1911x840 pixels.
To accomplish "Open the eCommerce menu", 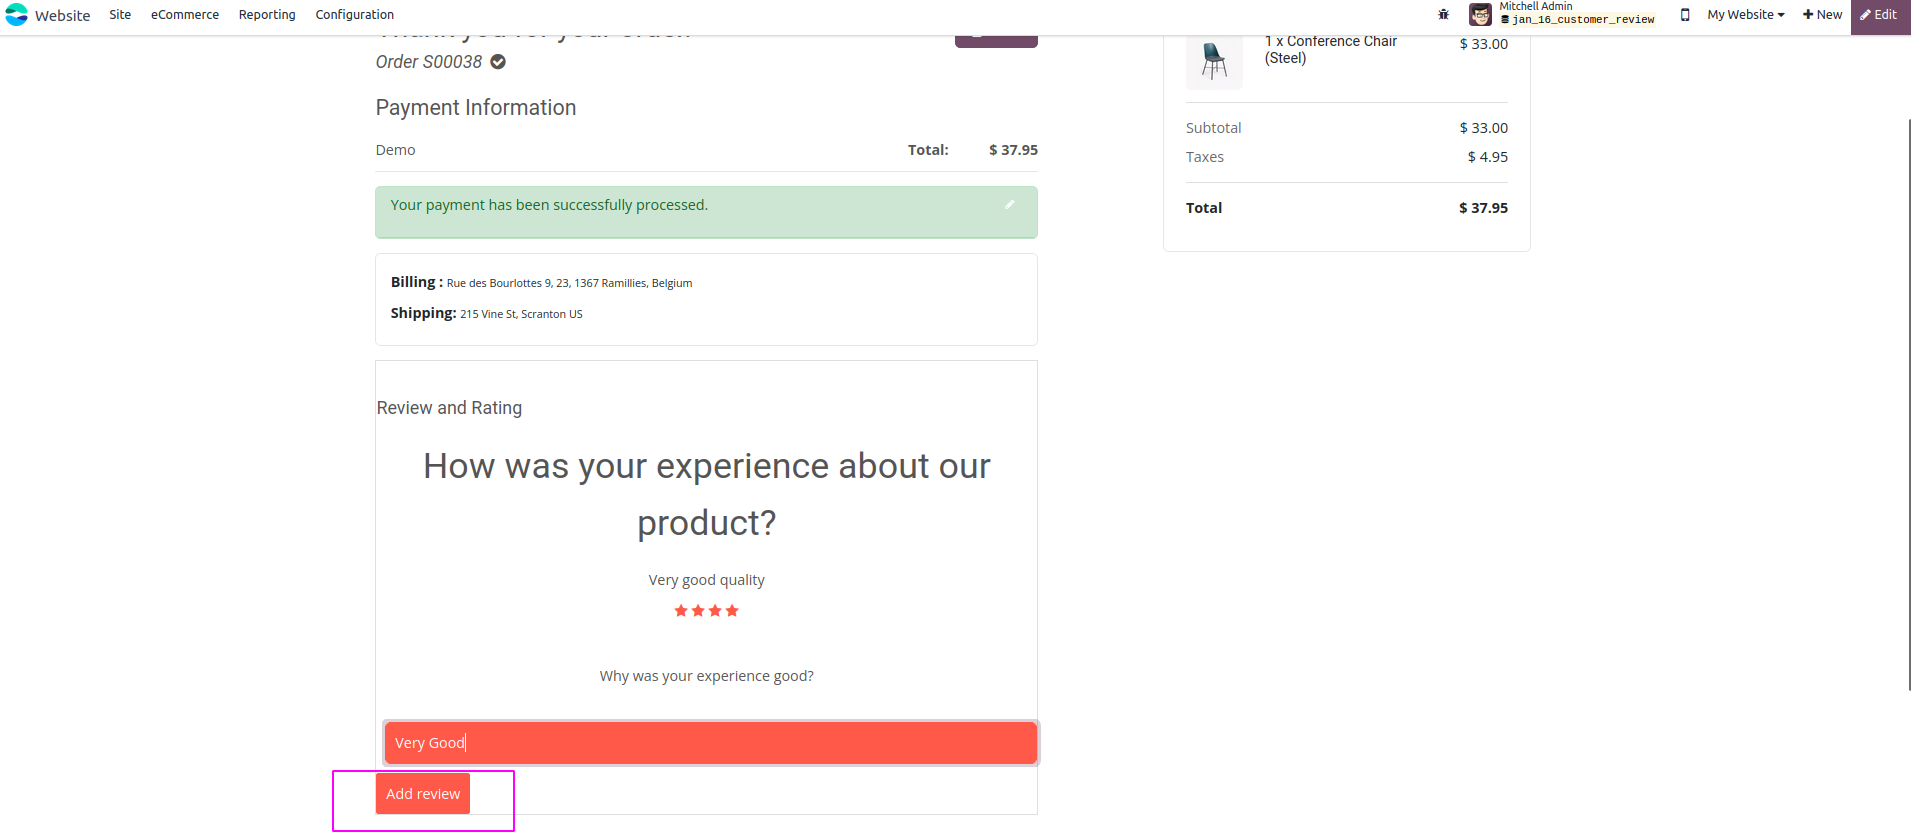I will coord(185,15).
